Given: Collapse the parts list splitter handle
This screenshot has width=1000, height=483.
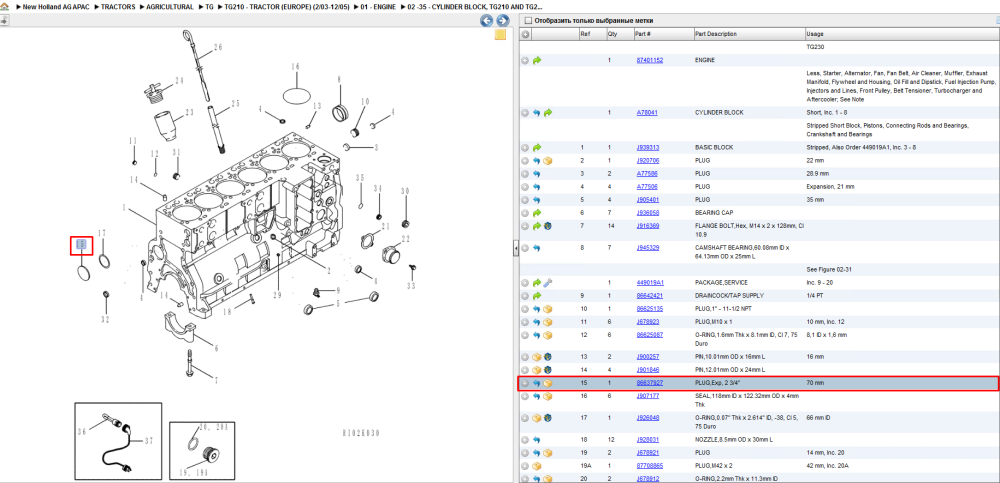Looking at the screenshot, I should pos(516,249).
